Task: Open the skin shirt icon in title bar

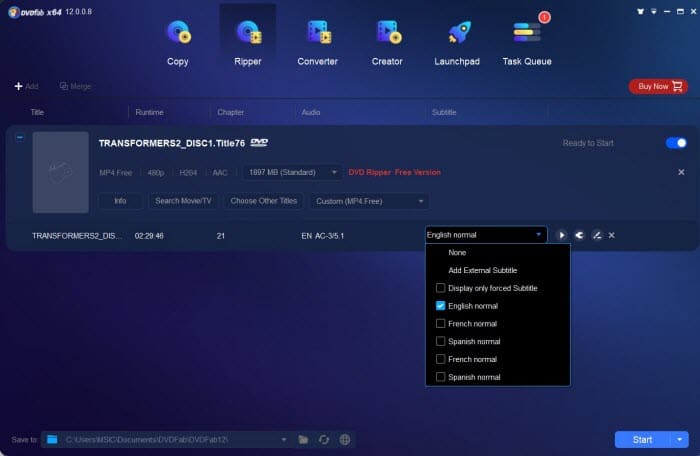Action: [640, 12]
